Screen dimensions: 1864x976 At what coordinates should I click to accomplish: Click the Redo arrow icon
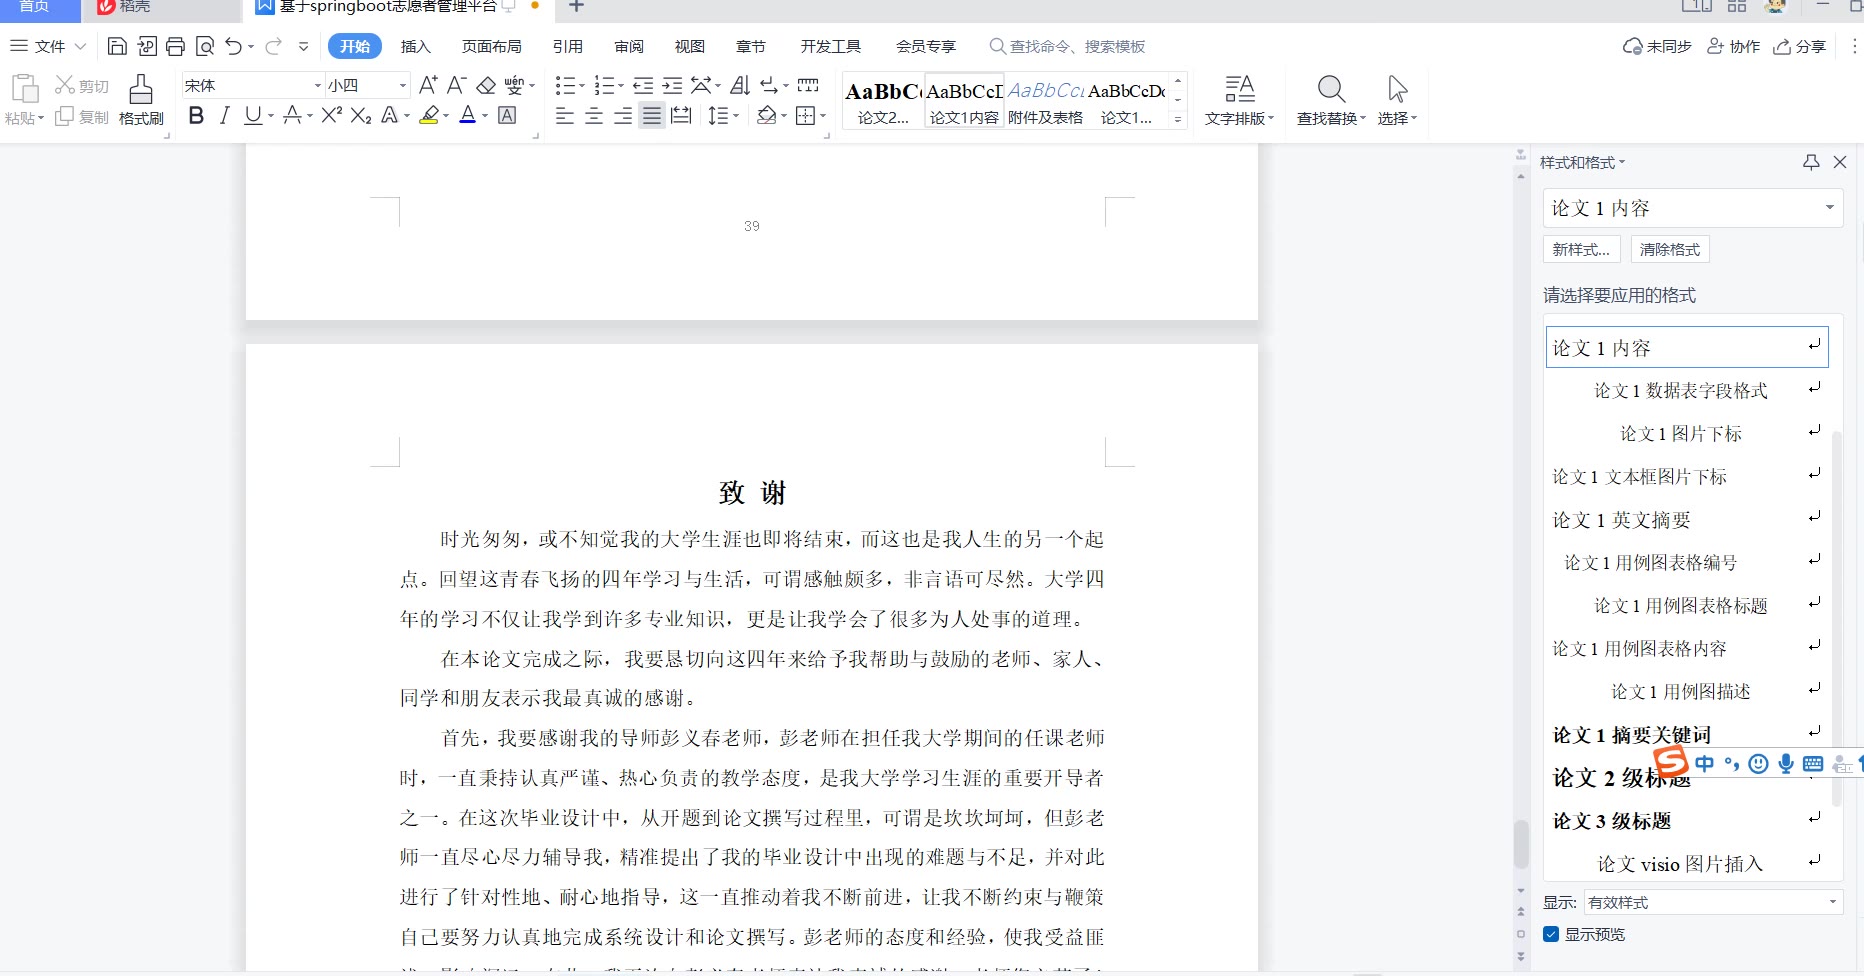[273, 46]
